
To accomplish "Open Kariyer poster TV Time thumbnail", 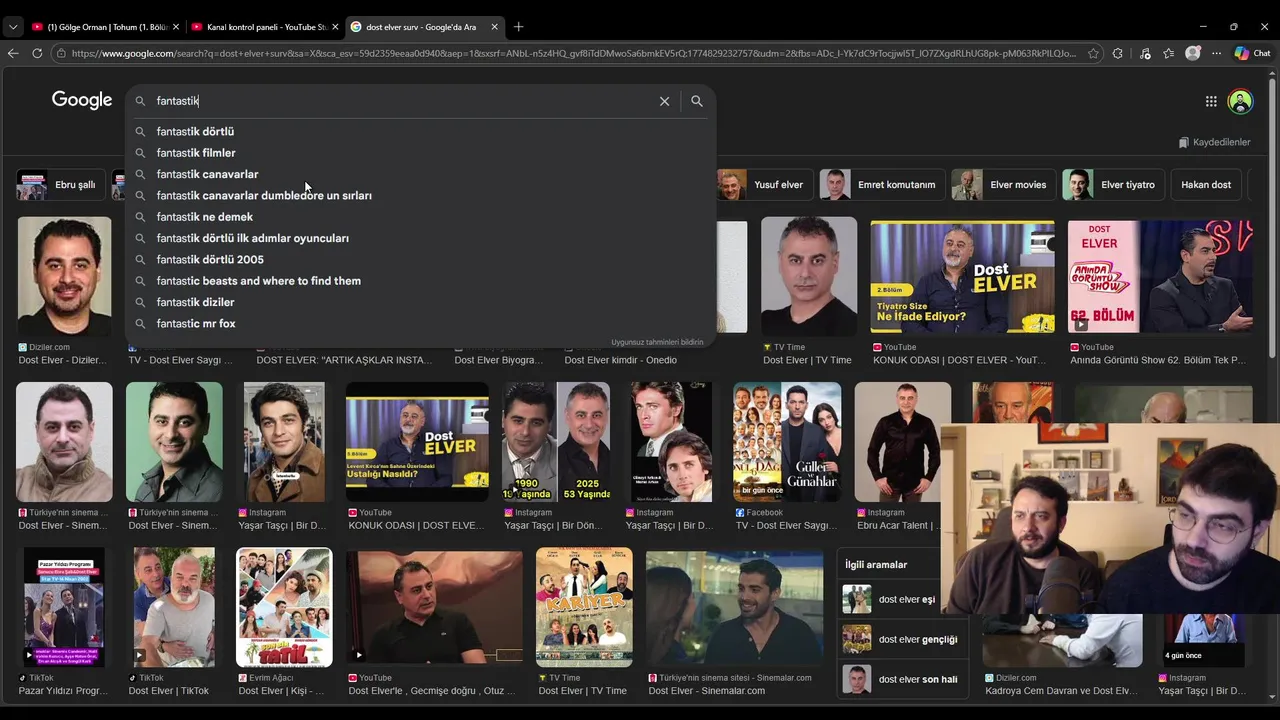I will tap(584, 607).
